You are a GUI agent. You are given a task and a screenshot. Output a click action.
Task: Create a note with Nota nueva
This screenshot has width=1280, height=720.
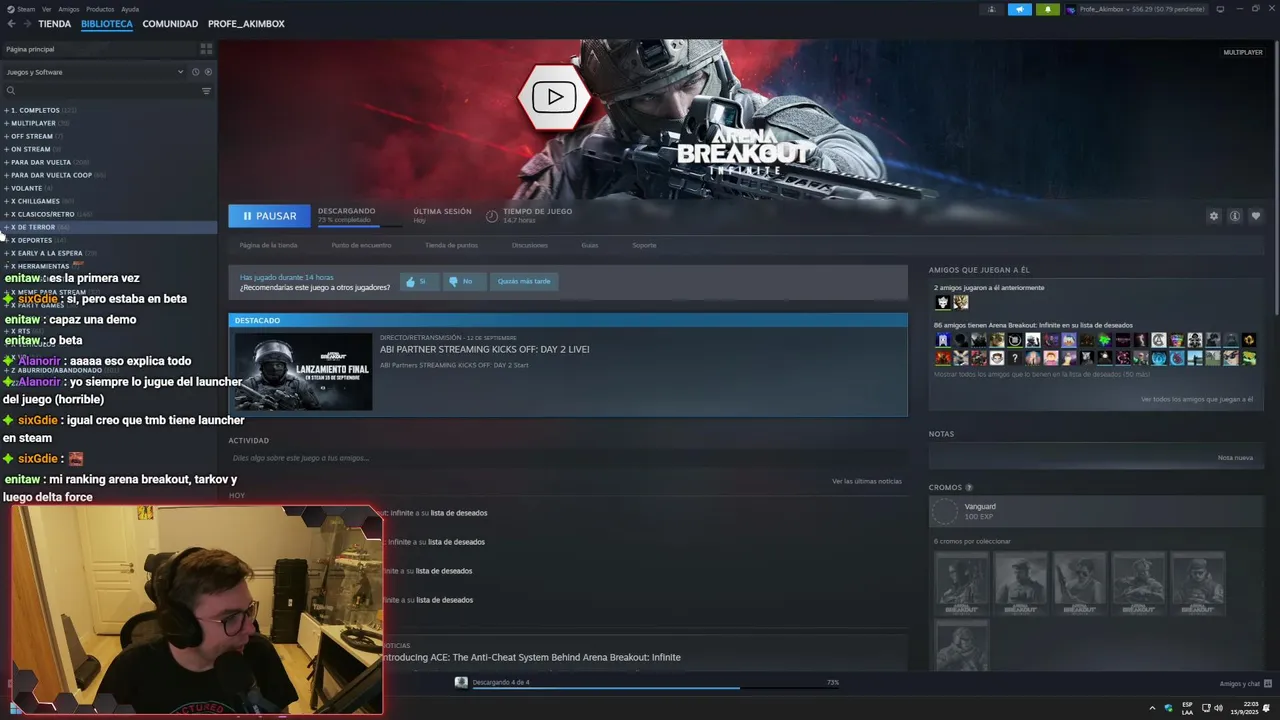(1235, 458)
